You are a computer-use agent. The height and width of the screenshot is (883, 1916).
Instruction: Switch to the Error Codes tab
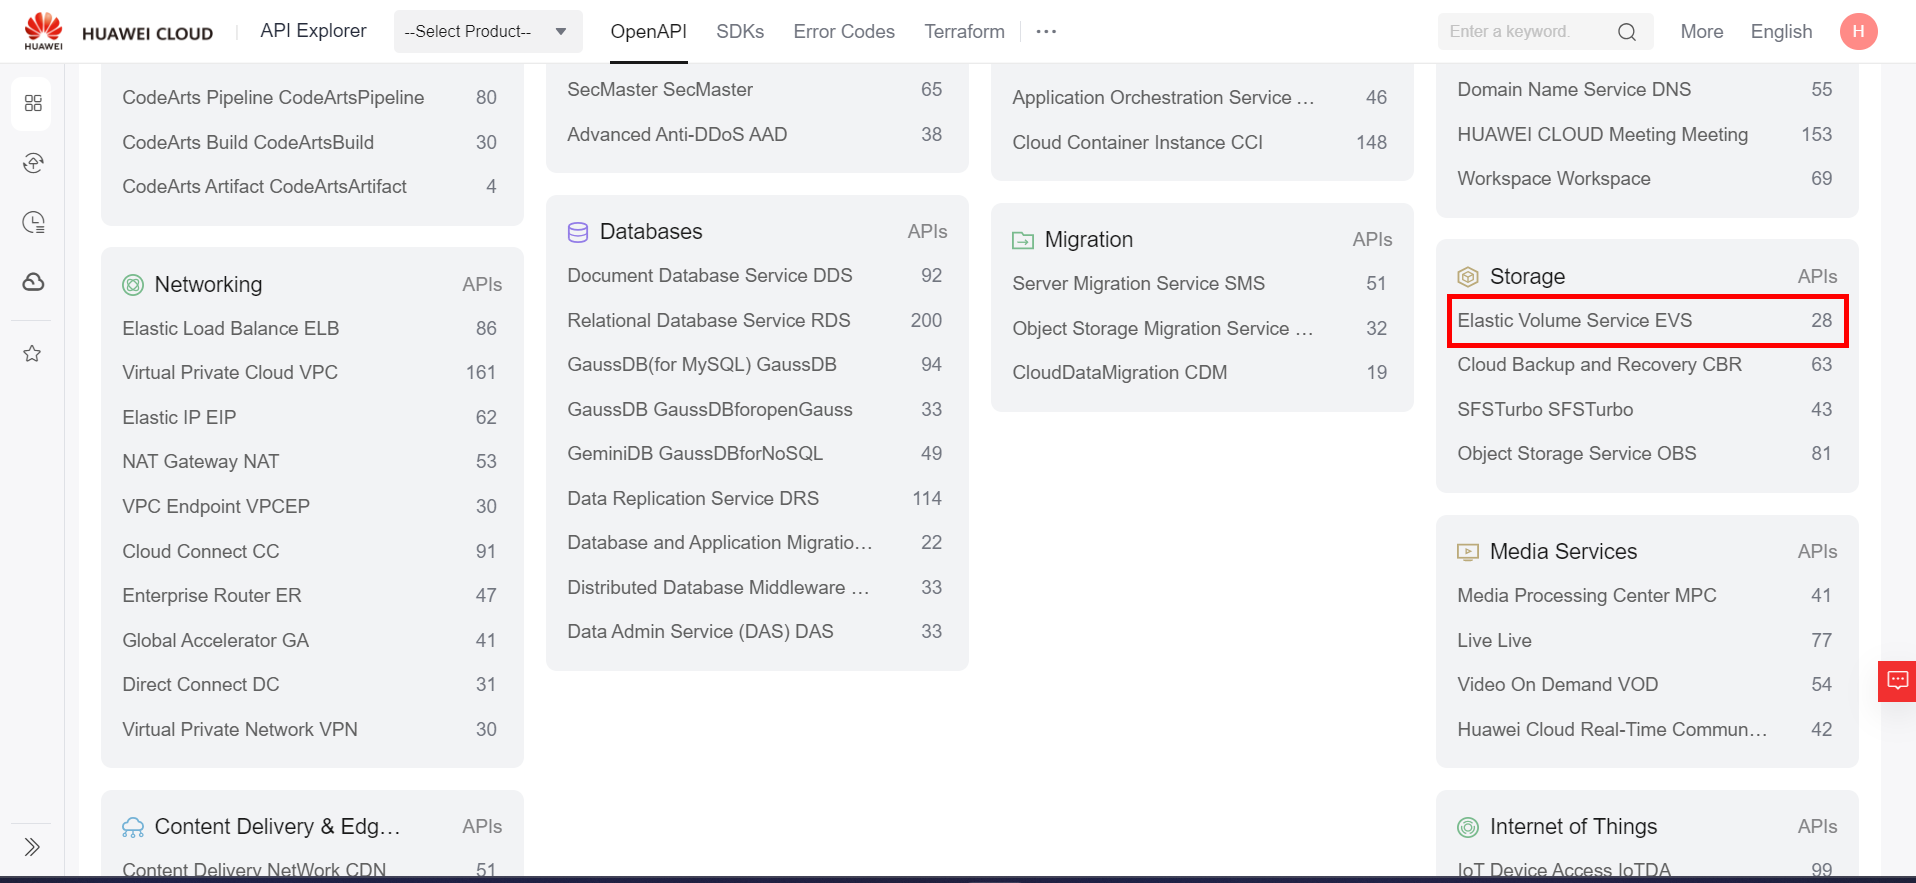(844, 32)
